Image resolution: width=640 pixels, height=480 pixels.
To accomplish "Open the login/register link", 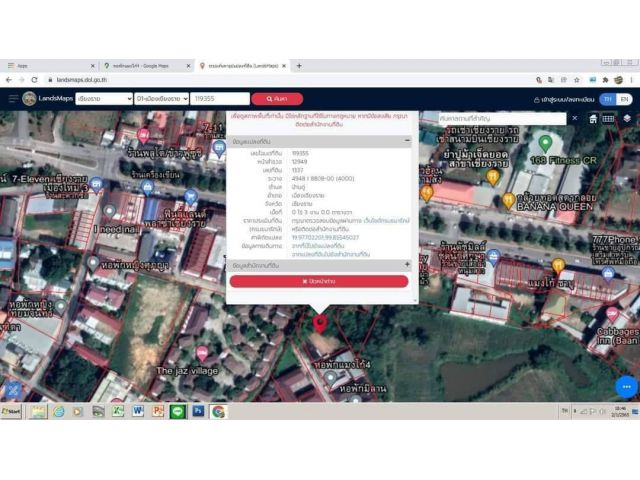I will point(564,99).
